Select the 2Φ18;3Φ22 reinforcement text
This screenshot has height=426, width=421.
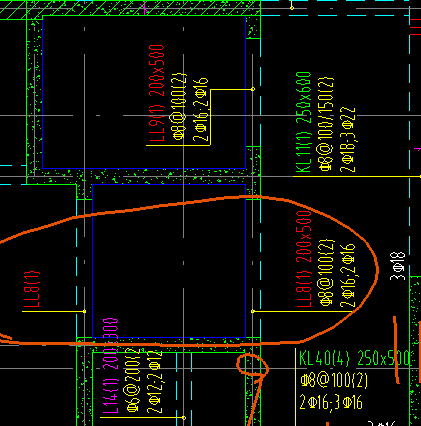(x=347, y=140)
